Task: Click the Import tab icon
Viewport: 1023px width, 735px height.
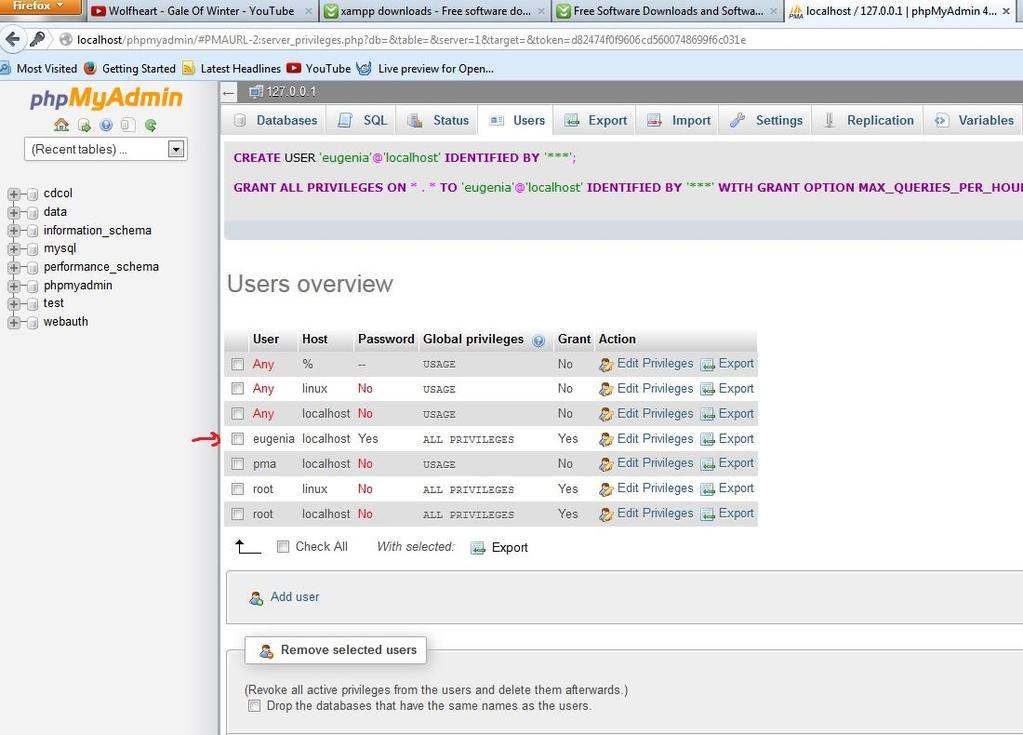Action: coord(654,121)
